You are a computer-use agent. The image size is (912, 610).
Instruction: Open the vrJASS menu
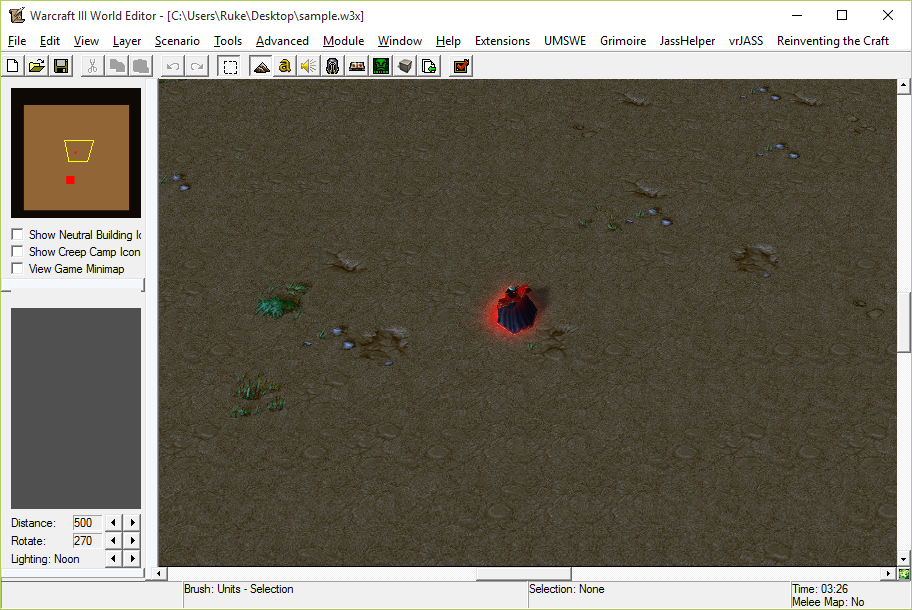pos(746,41)
